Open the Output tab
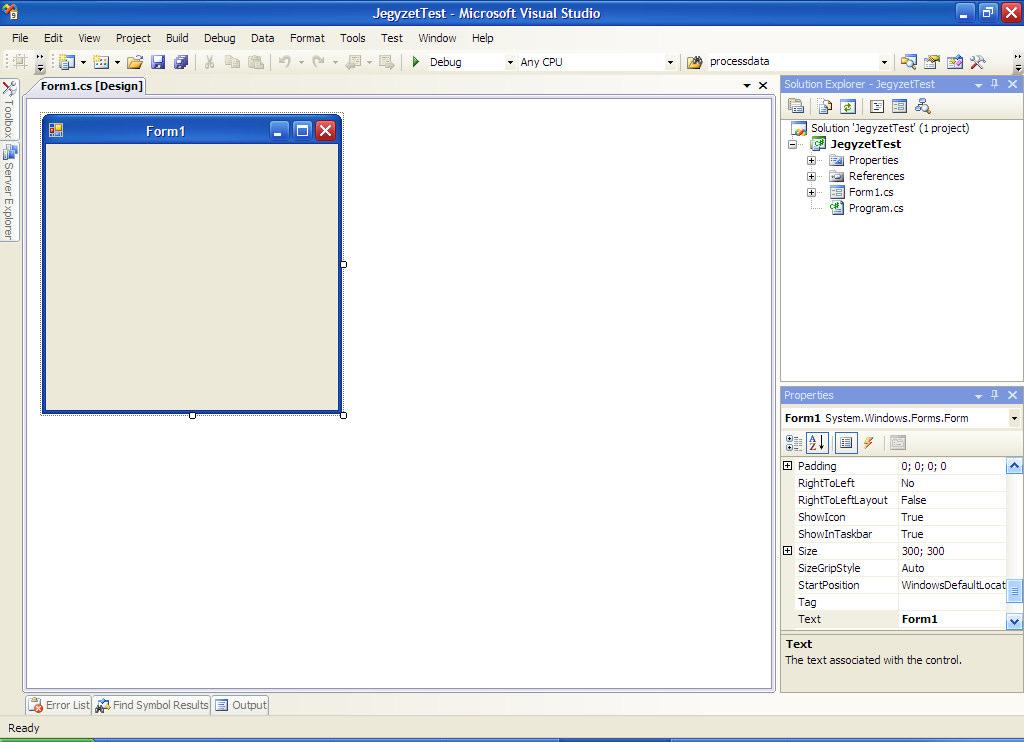The width and height of the screenshot is (1024, 742). coord(241,705)
